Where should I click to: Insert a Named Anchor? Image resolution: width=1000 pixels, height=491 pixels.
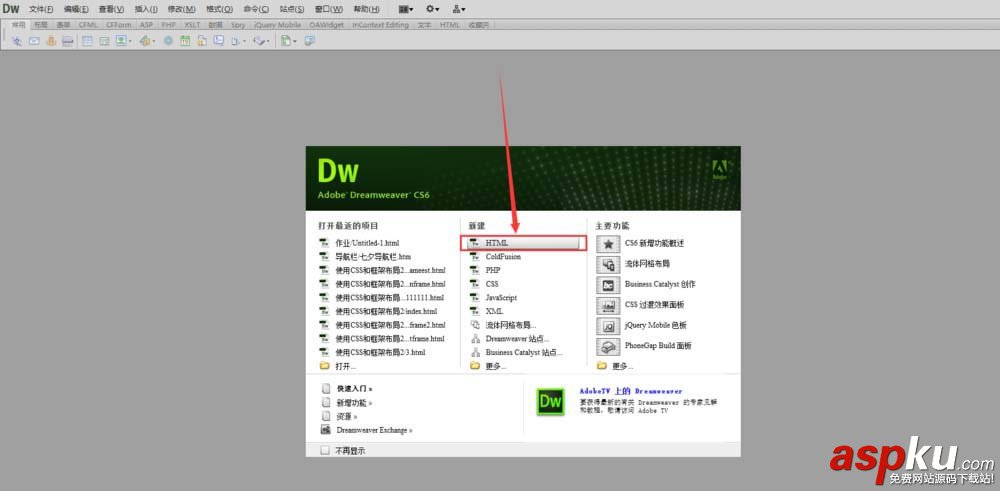(x=51, y=41)
